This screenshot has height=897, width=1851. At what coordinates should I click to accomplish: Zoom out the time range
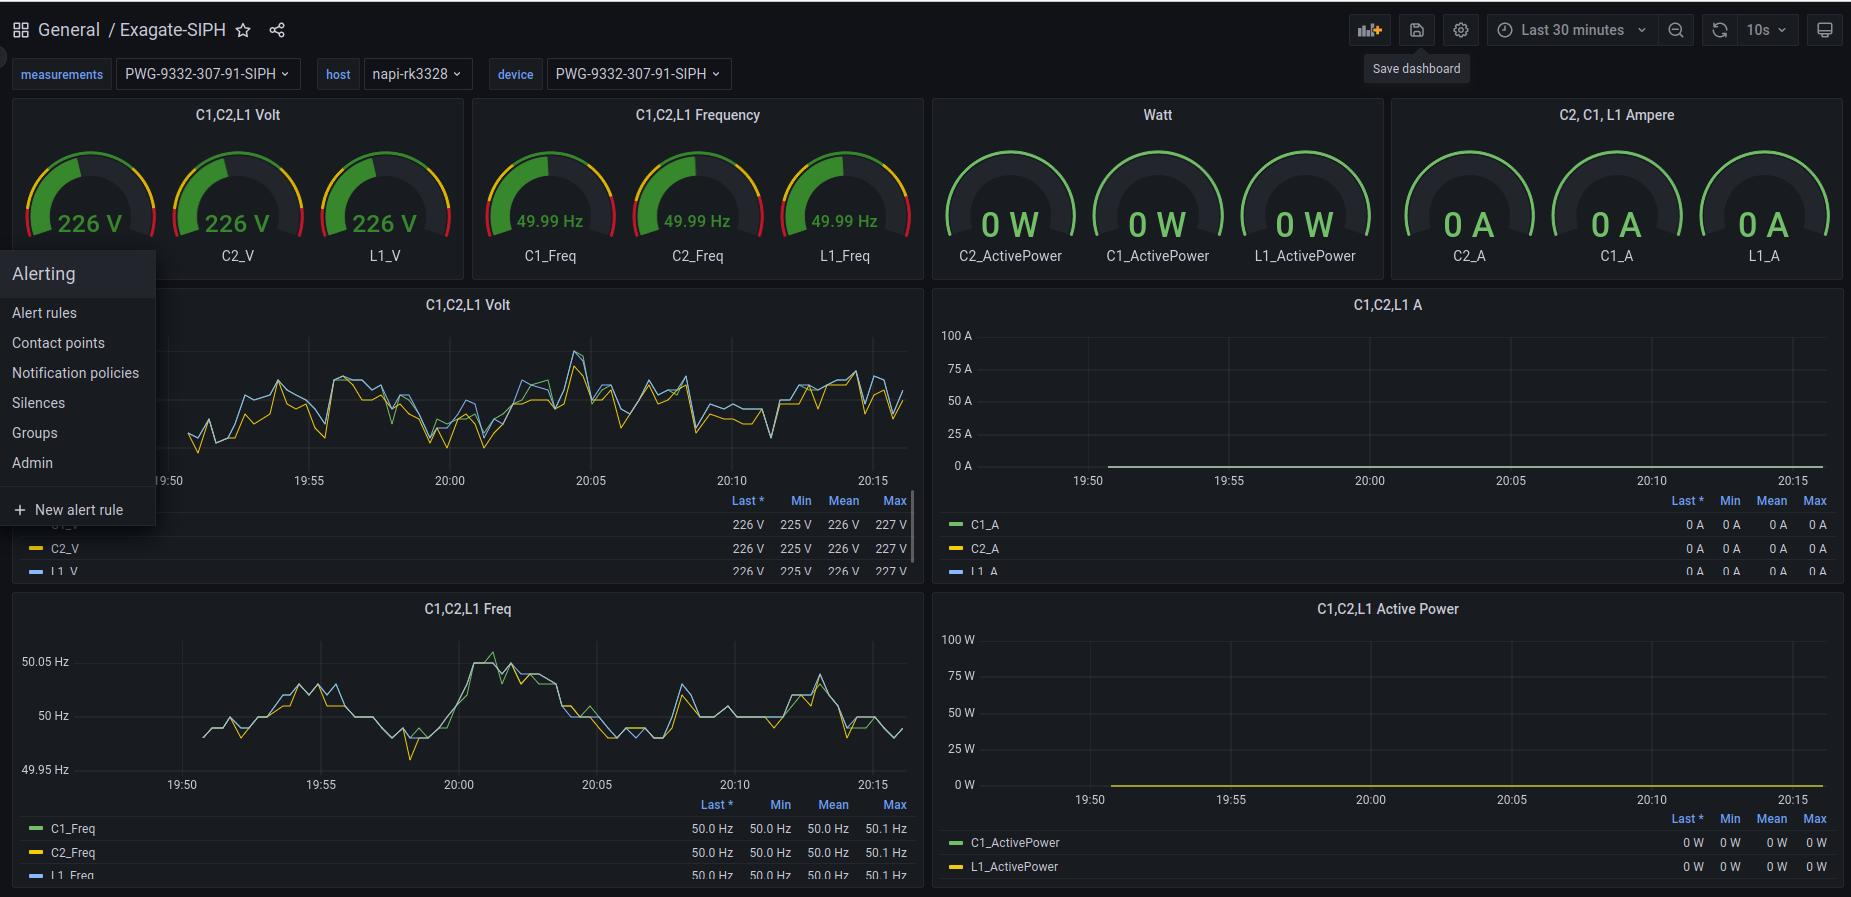coord(1676,30)
